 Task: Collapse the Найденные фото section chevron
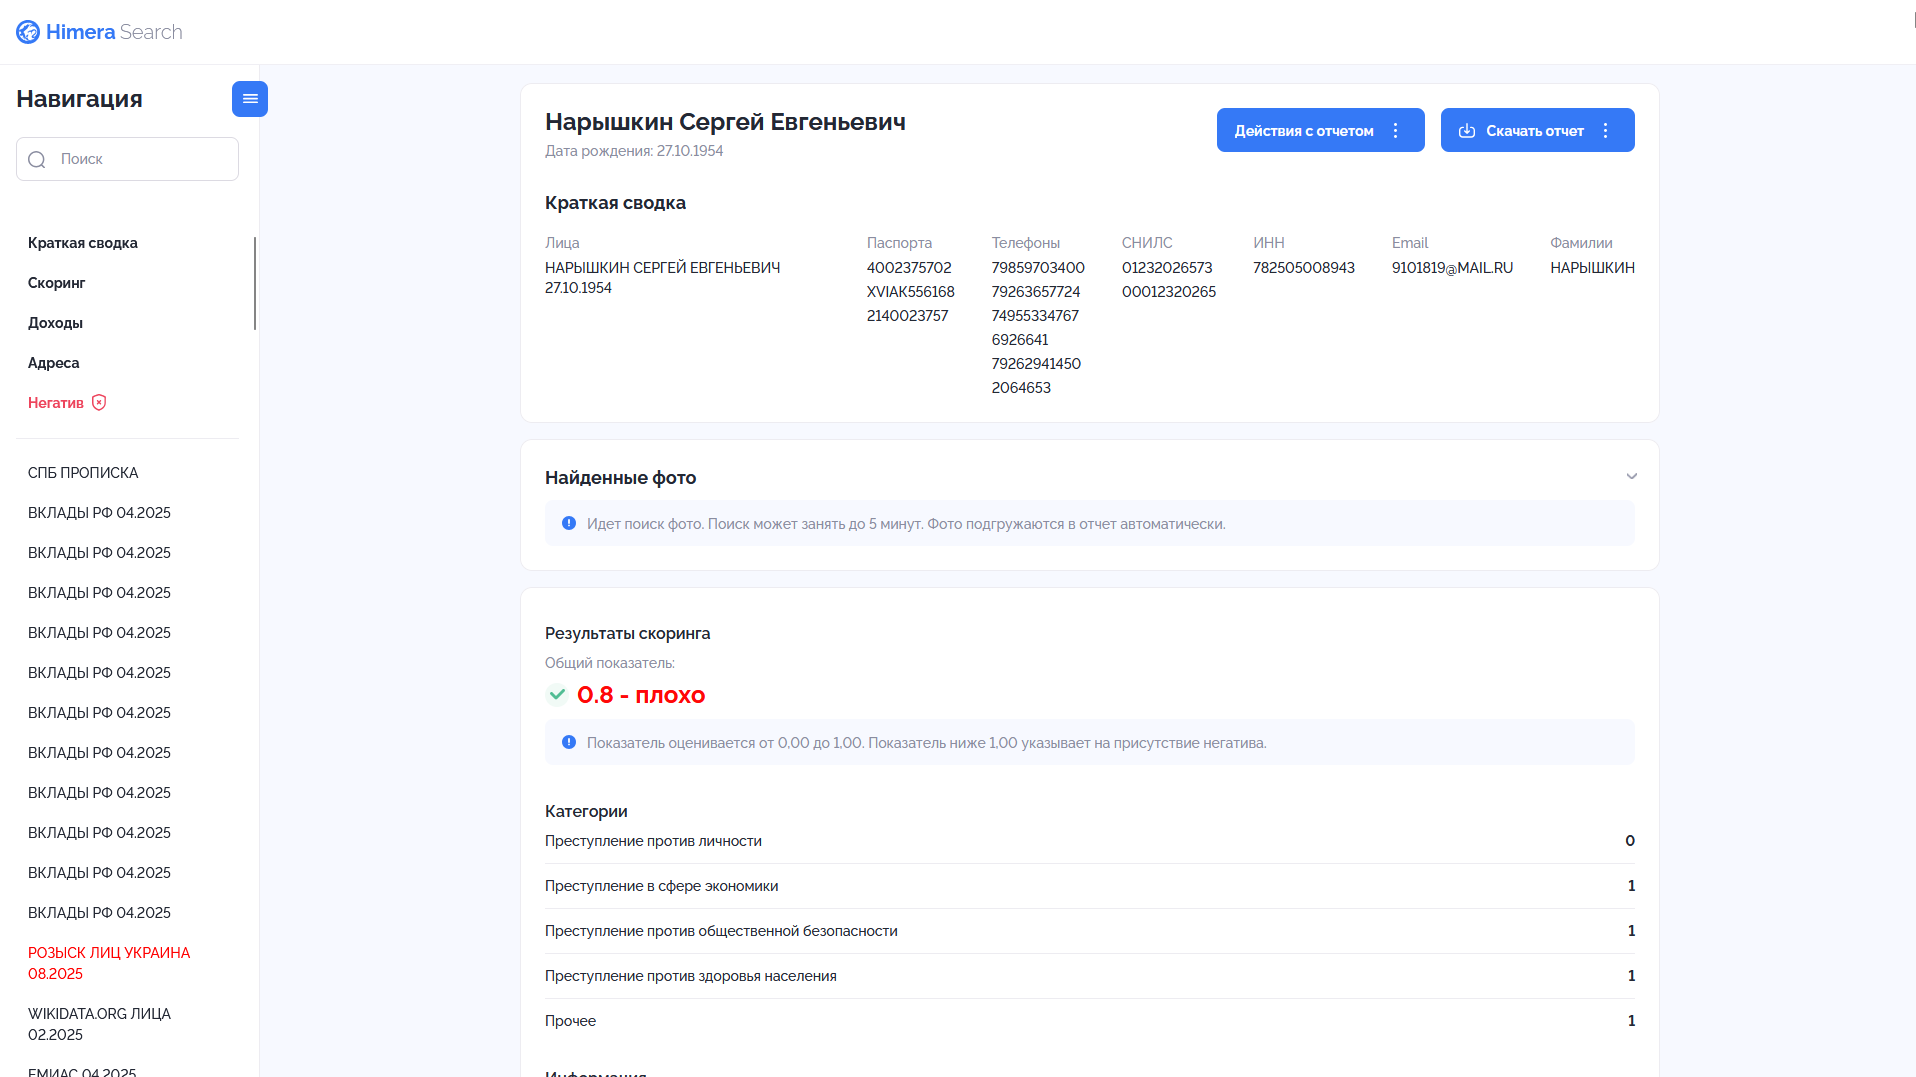[1632, 476]
